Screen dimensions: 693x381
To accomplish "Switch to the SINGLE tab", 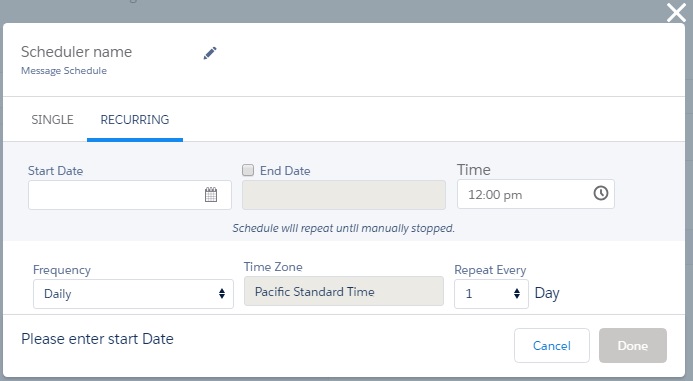I will point(52,120).
